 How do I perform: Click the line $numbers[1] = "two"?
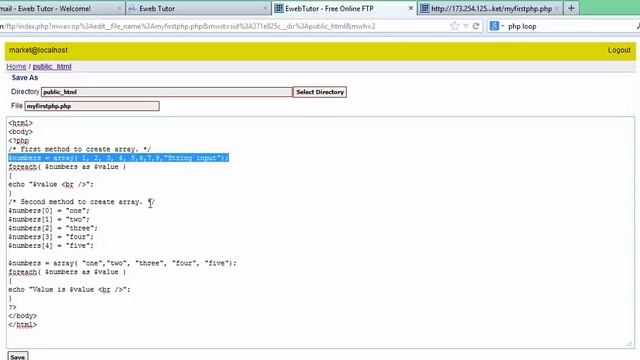coord(49,220)
